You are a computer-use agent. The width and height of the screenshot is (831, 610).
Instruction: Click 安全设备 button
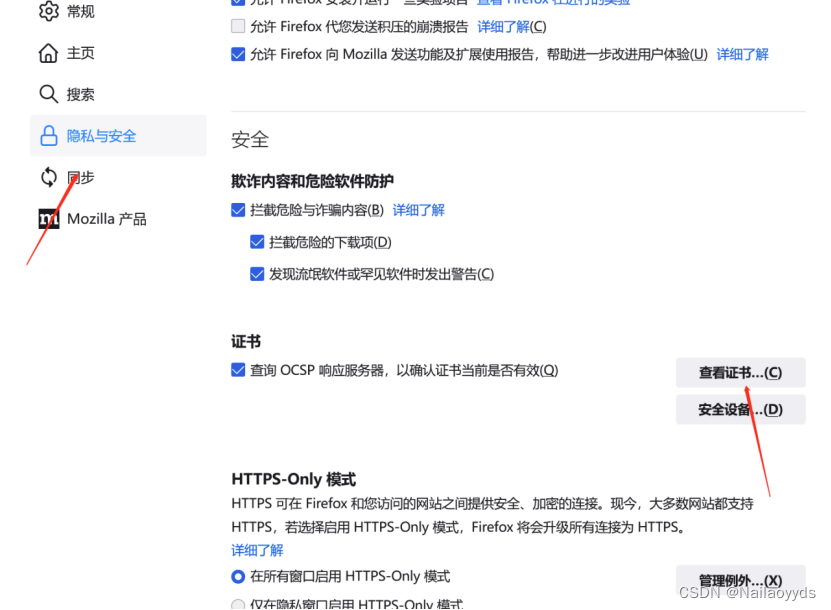click(740, 410)
